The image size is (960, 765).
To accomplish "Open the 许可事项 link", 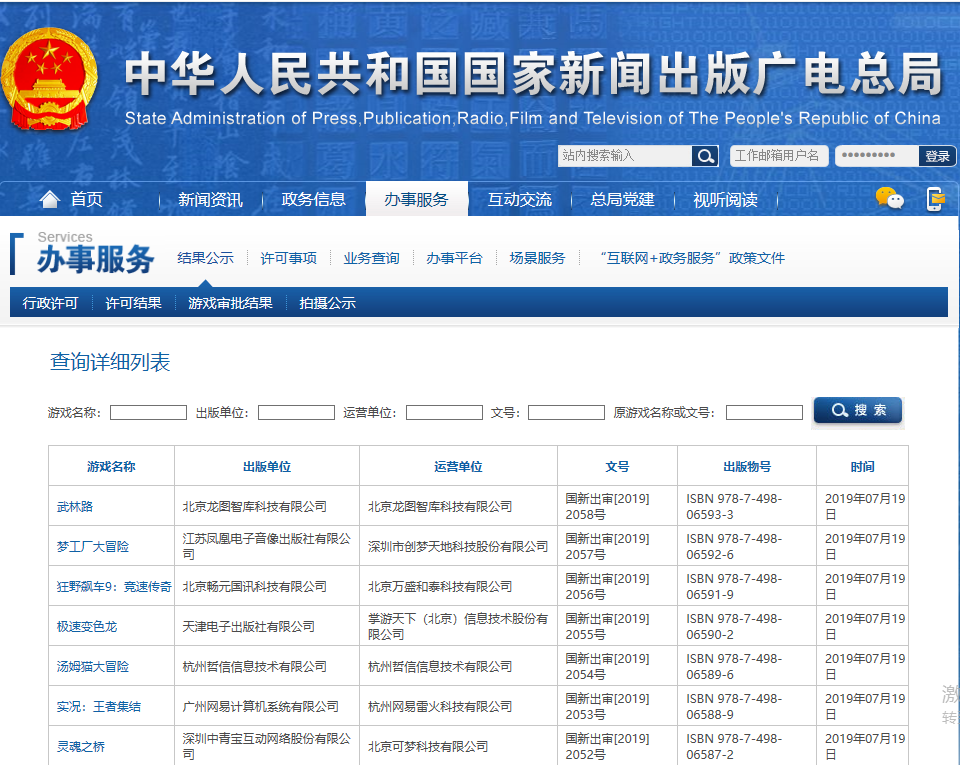I will [288, 258].
